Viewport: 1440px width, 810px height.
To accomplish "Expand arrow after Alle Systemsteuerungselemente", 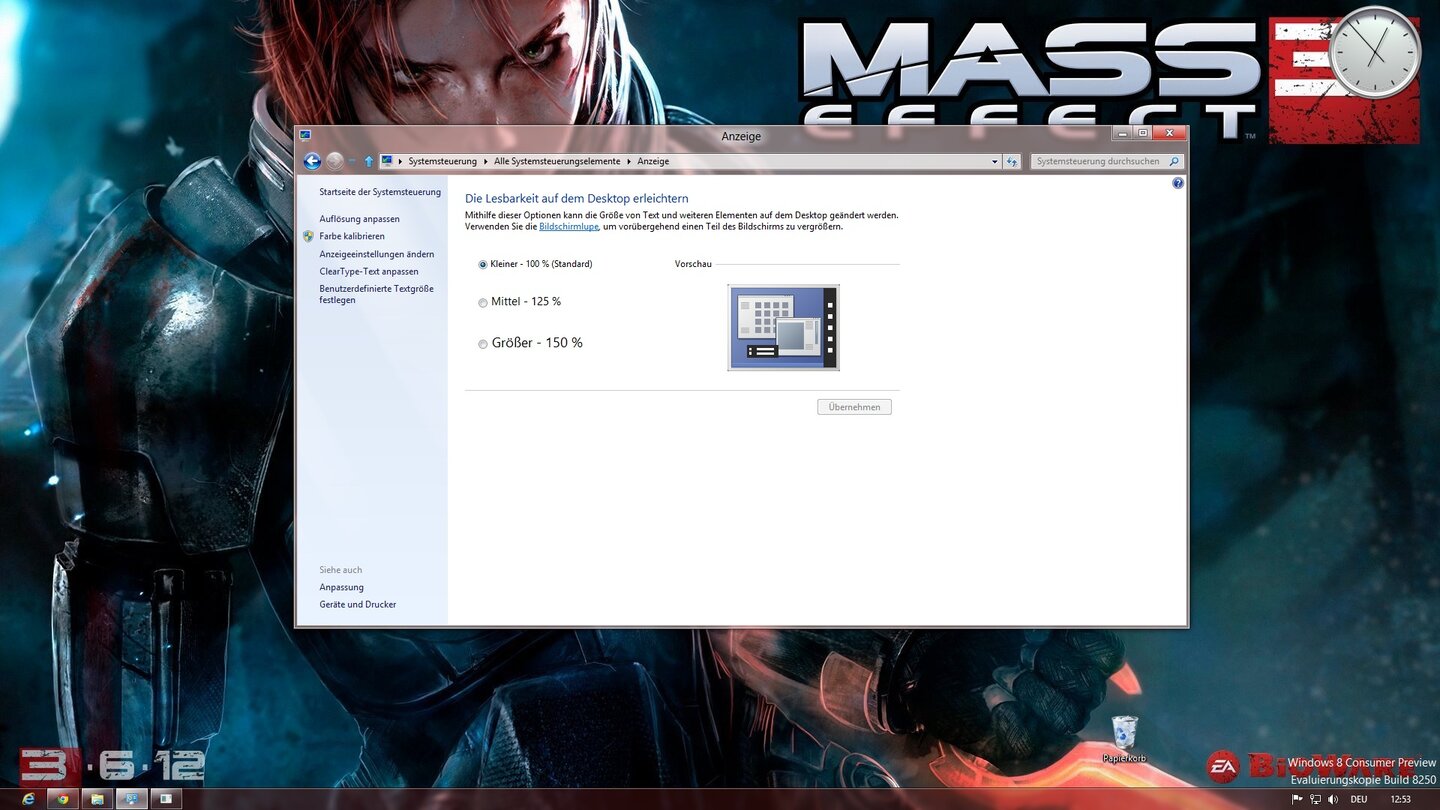I will pyautogui.click(x=629, y=161).
